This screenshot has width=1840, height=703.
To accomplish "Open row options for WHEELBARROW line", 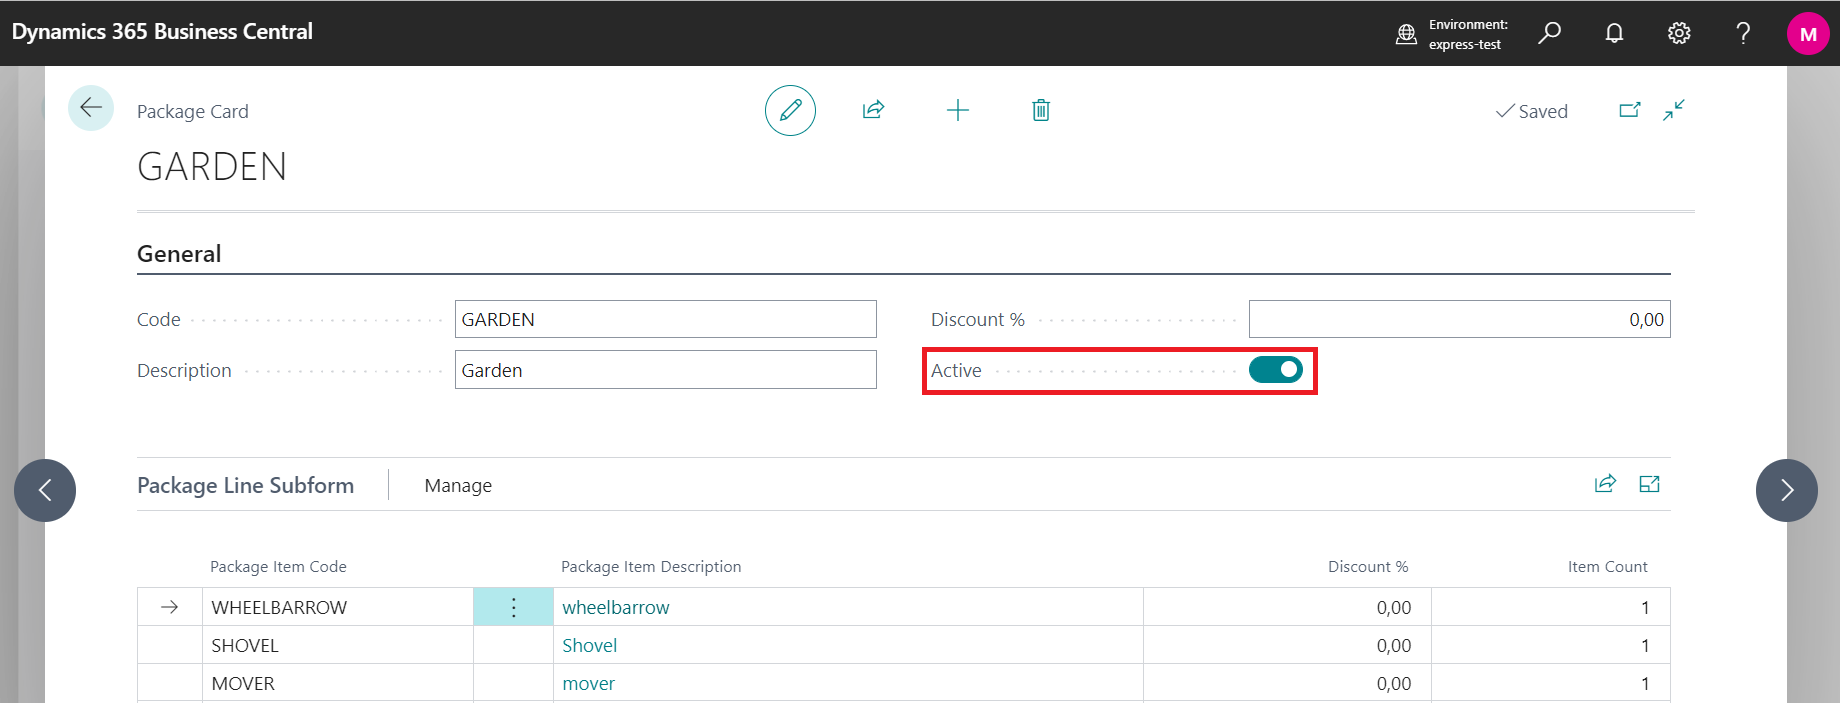I will pos(513,607).
